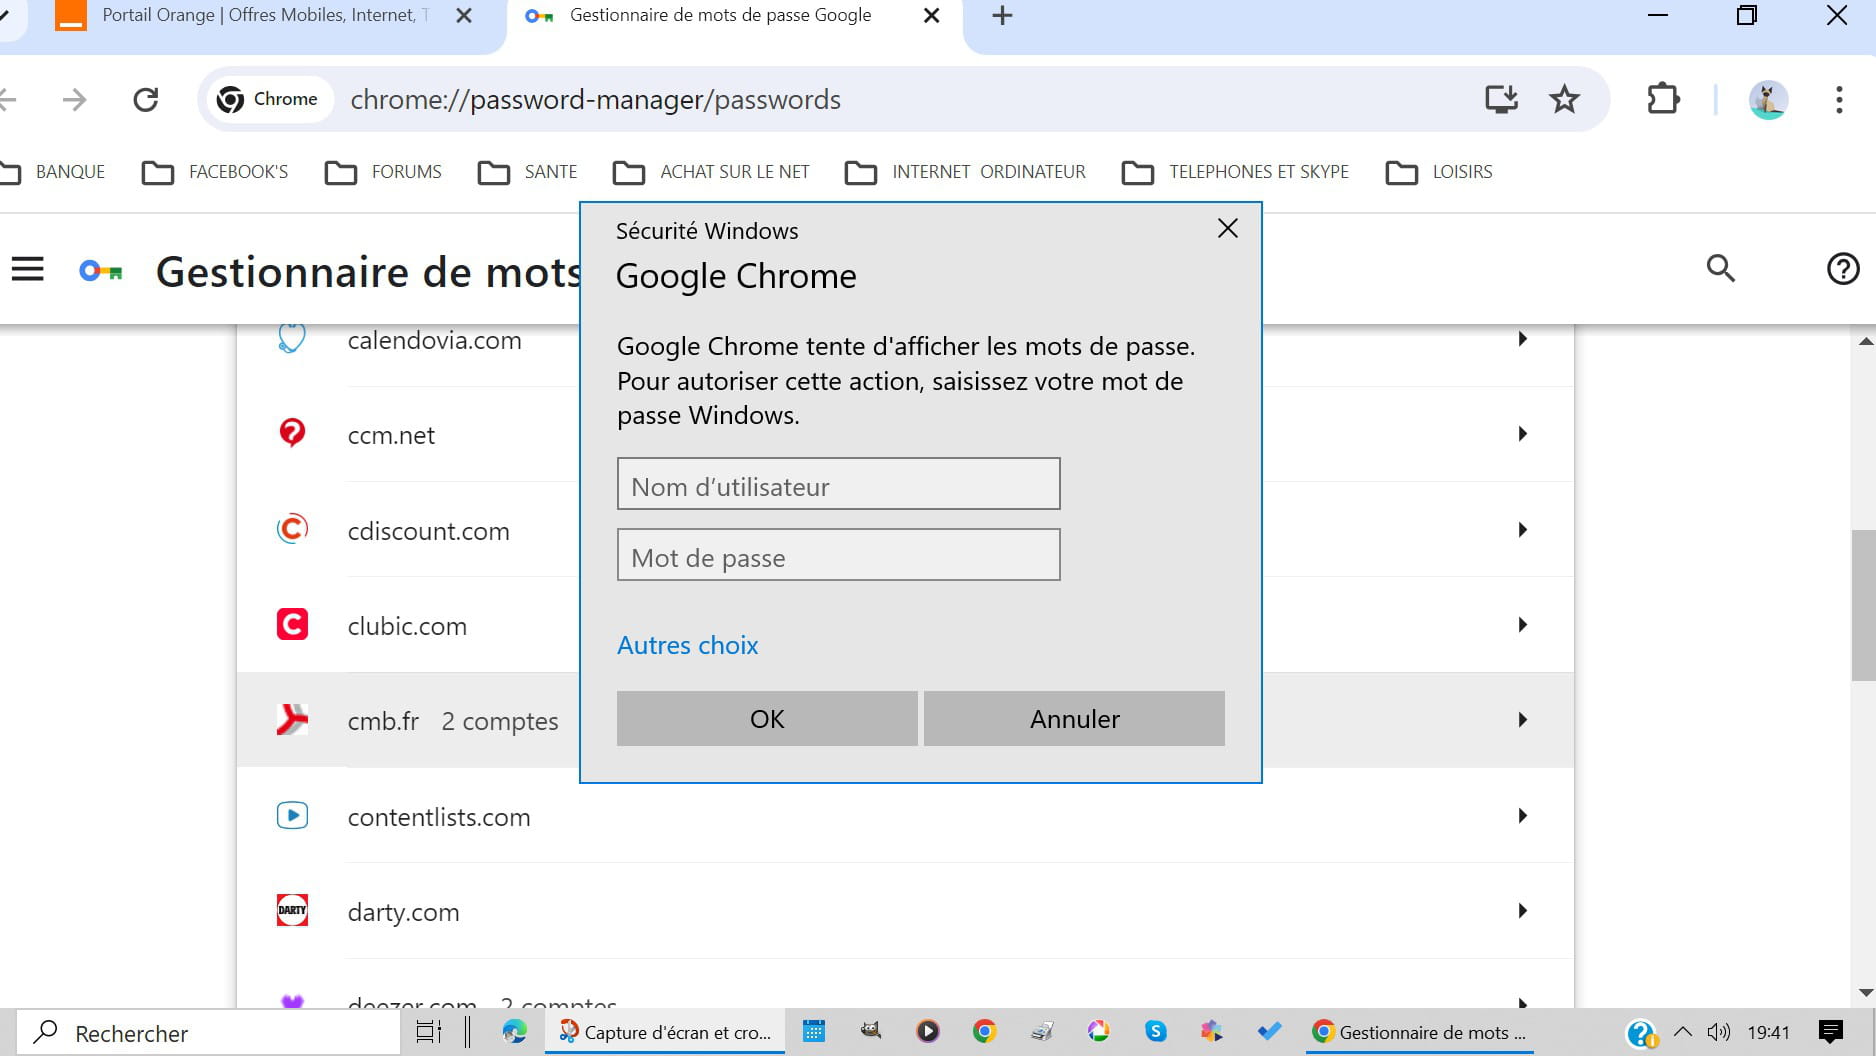Screen dimensions: 1876x1056
Task: Open BANQUE bookmarks folder
Action: 53,172
